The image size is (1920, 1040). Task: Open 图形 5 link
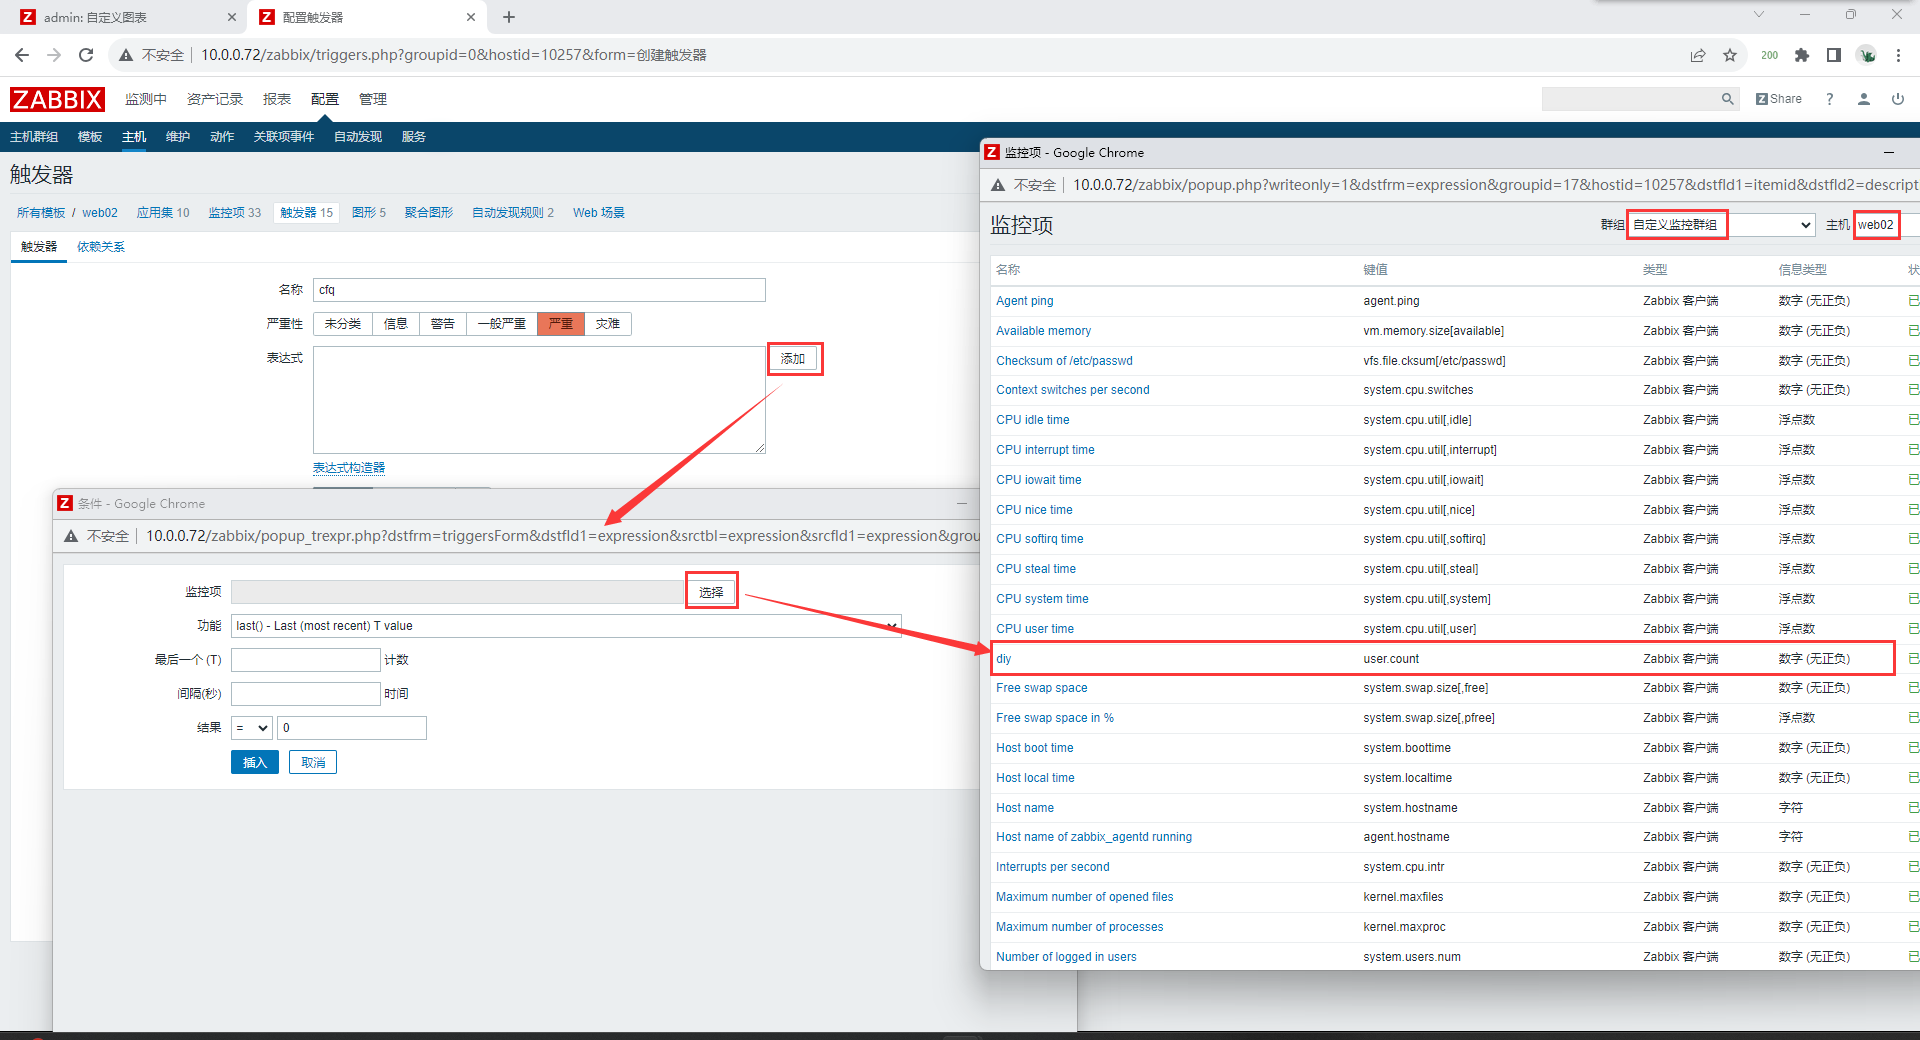pyautogui.click(x=369, y=213)
